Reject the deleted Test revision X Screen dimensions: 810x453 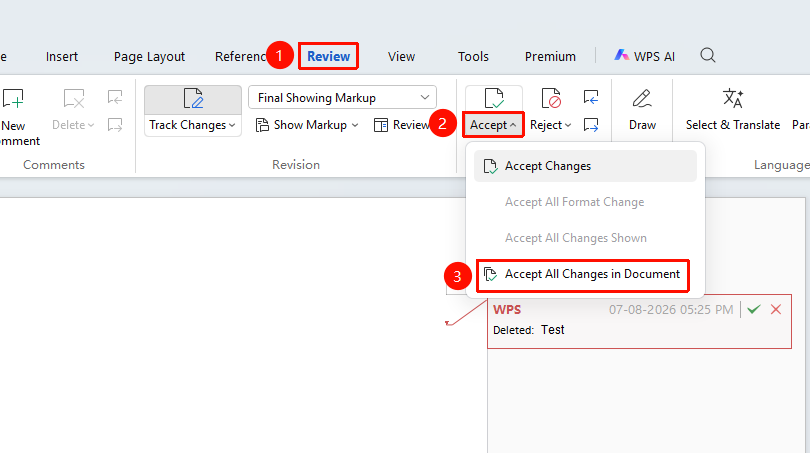point(776,309)
